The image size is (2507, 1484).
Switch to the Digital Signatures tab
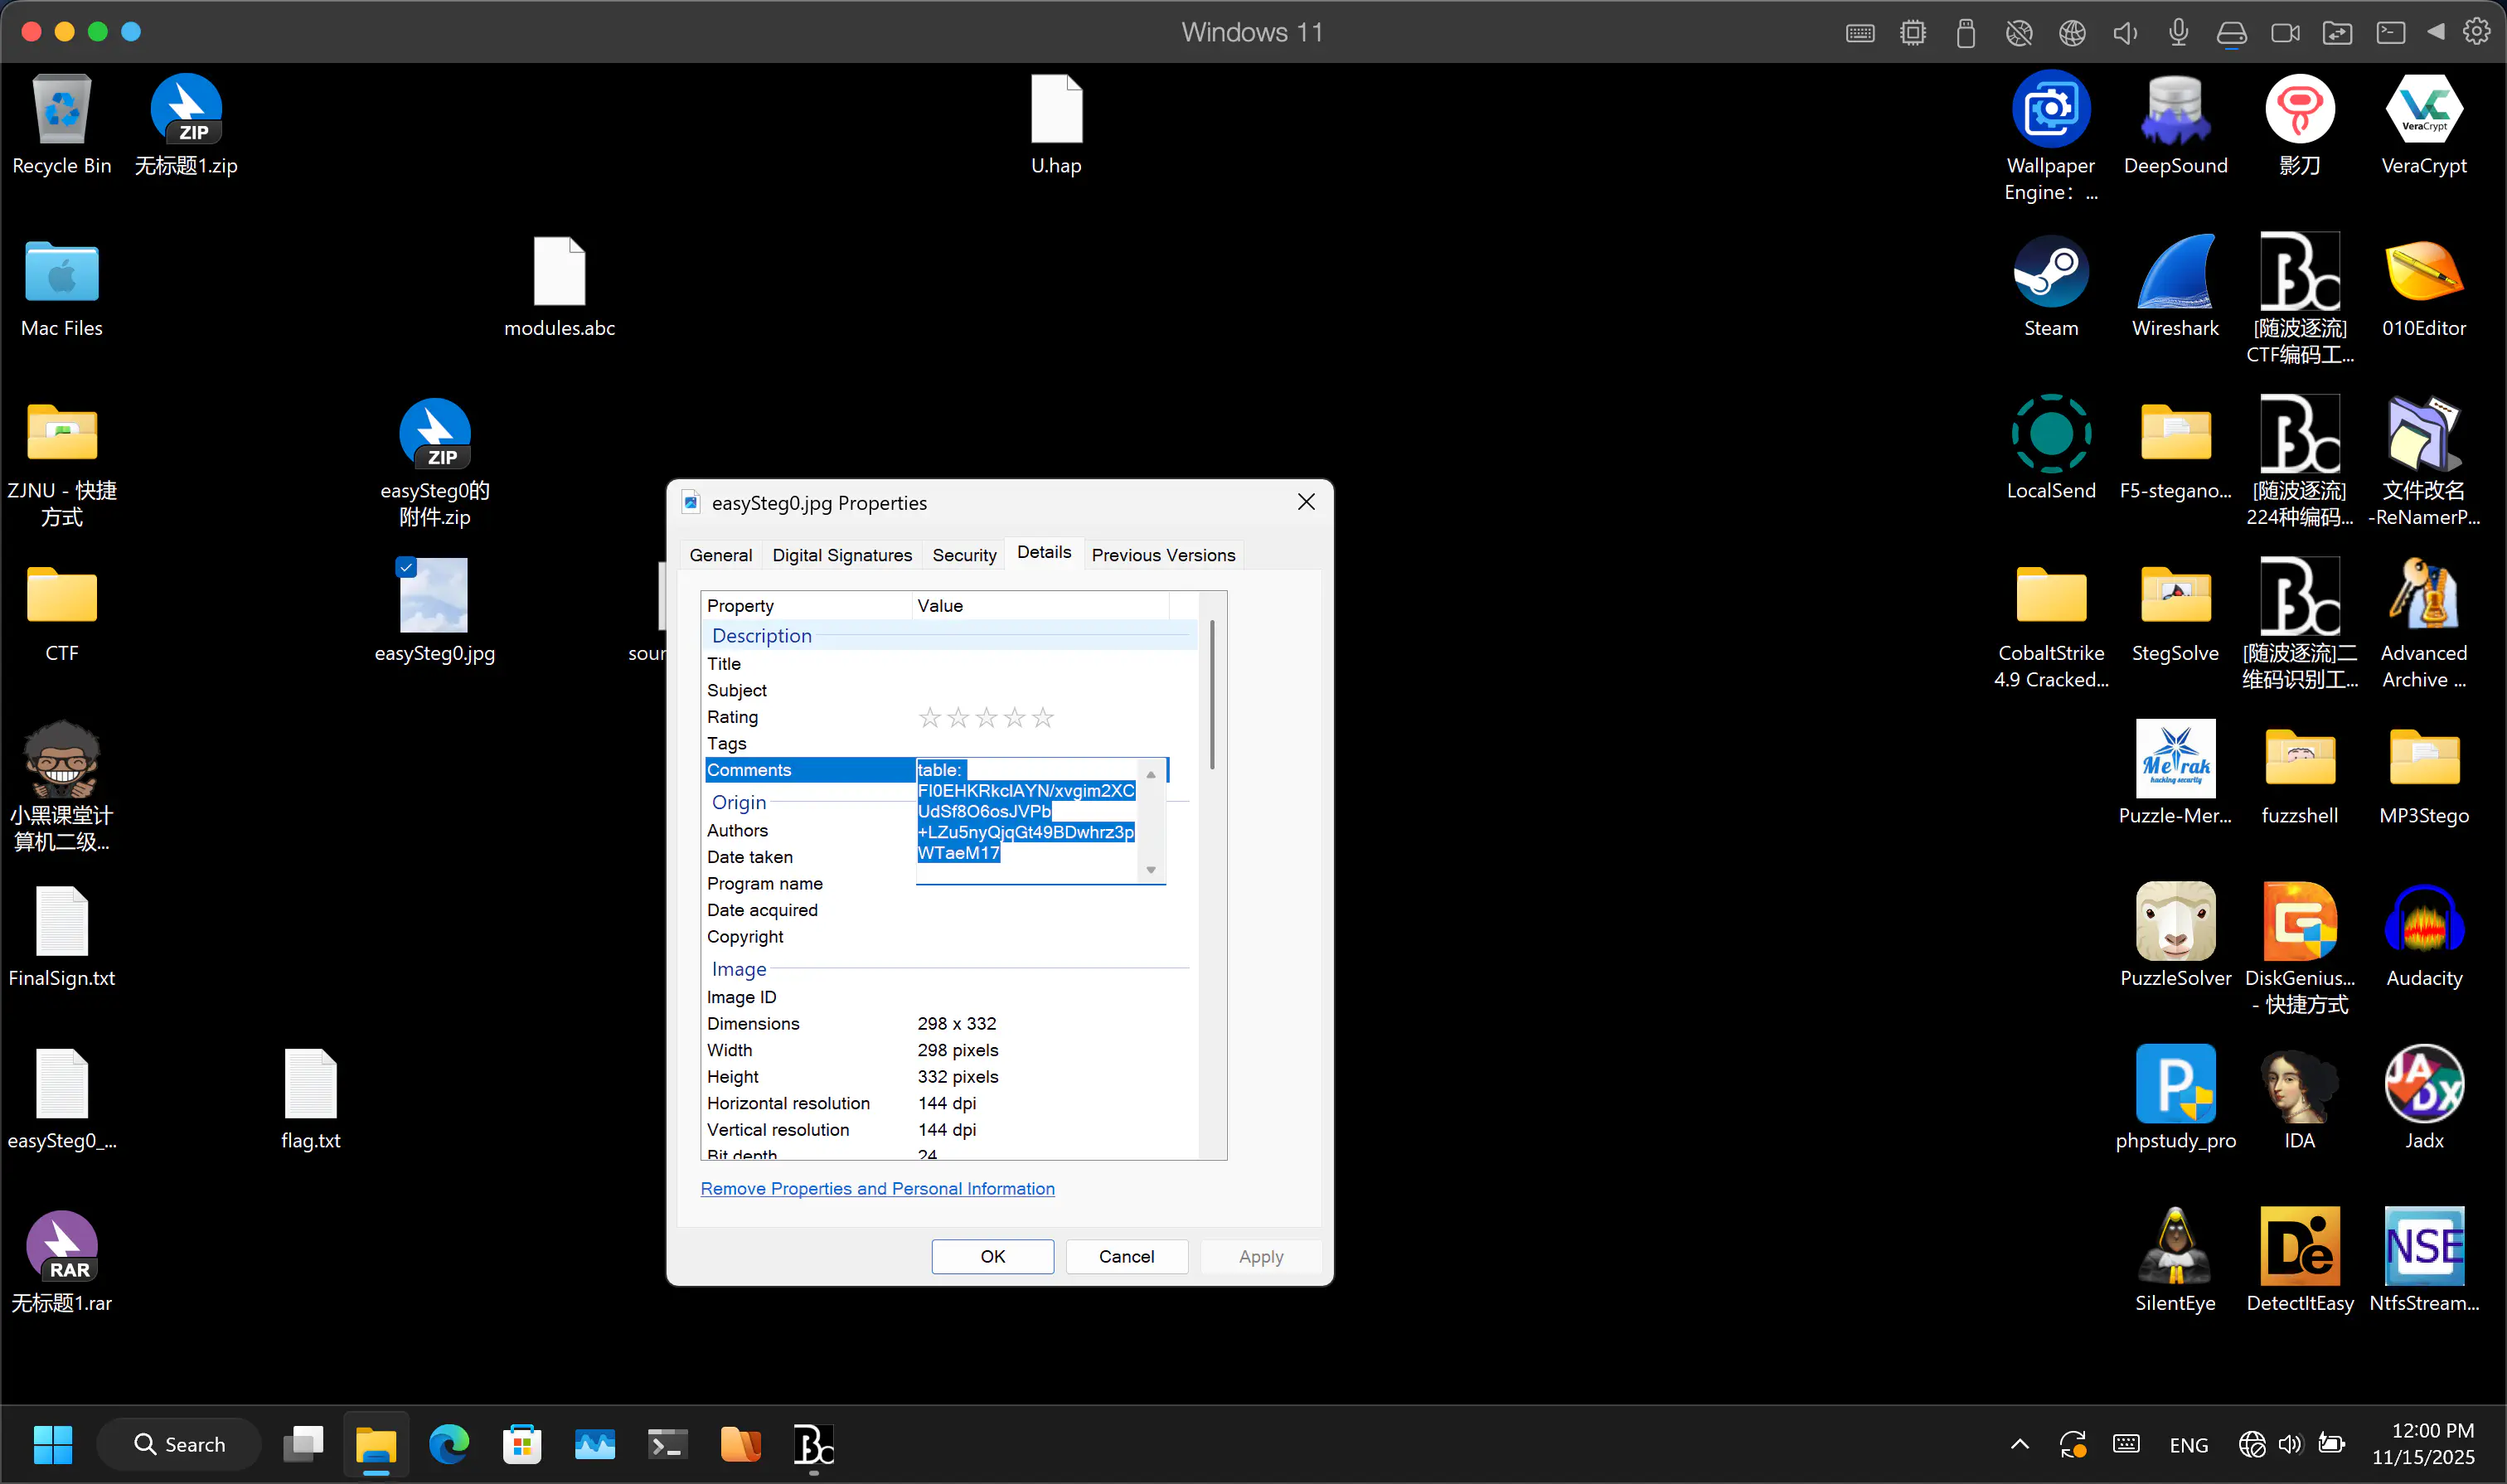coord(841,555)
